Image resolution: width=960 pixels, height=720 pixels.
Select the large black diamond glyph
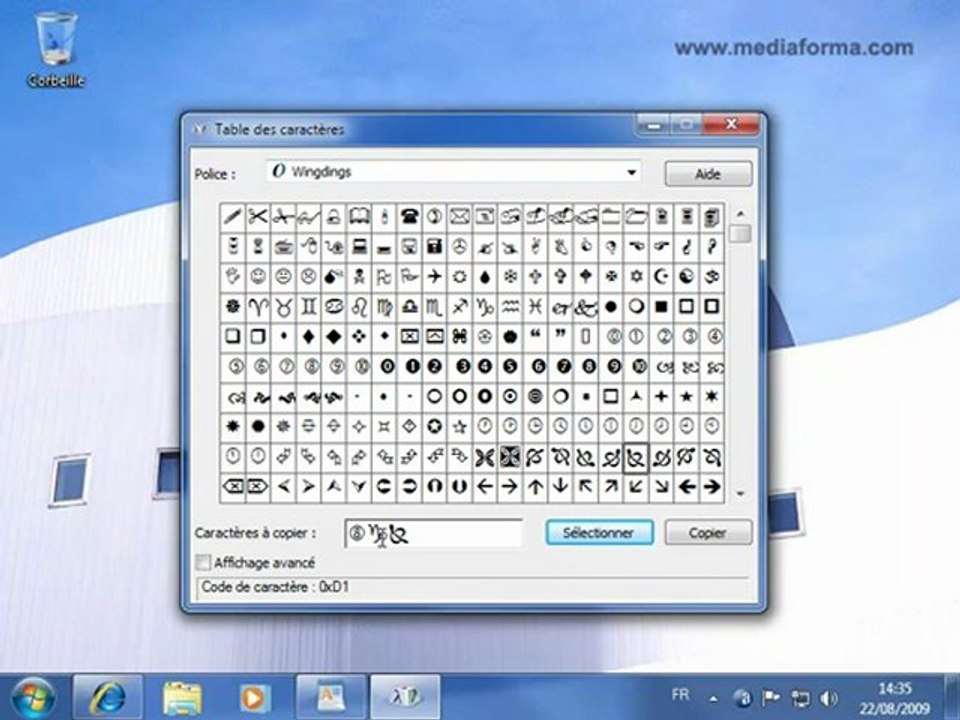[334, 337]
